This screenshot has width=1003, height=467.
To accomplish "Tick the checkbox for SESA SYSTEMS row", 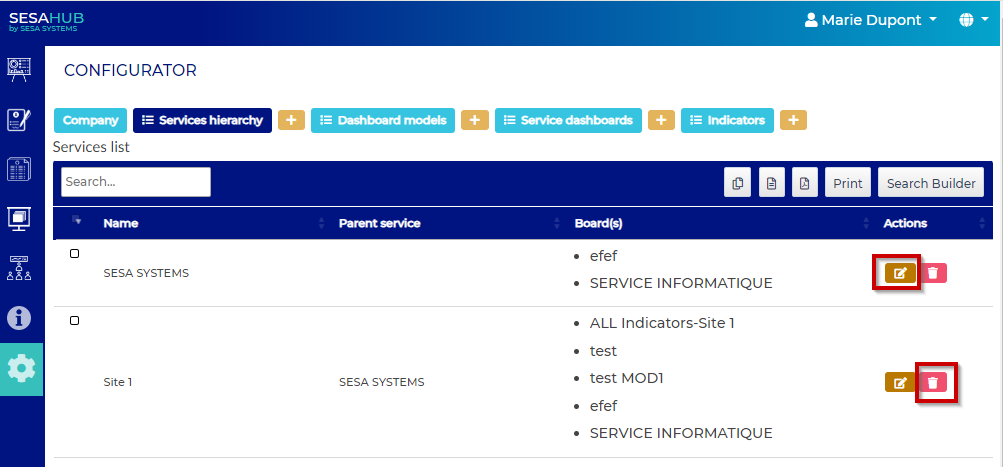I will click(x=75, y=254).
